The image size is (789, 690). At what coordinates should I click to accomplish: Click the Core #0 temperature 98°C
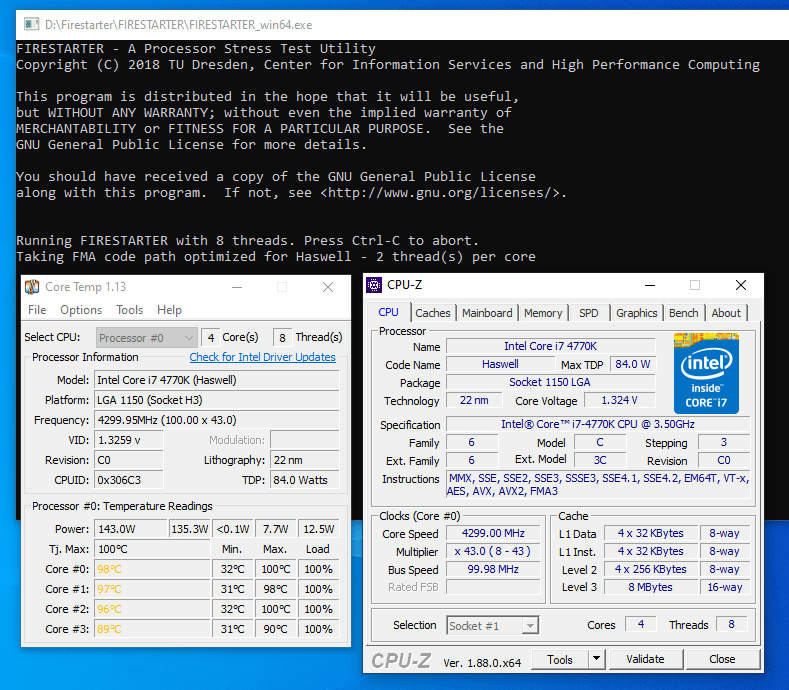[152, 569]
